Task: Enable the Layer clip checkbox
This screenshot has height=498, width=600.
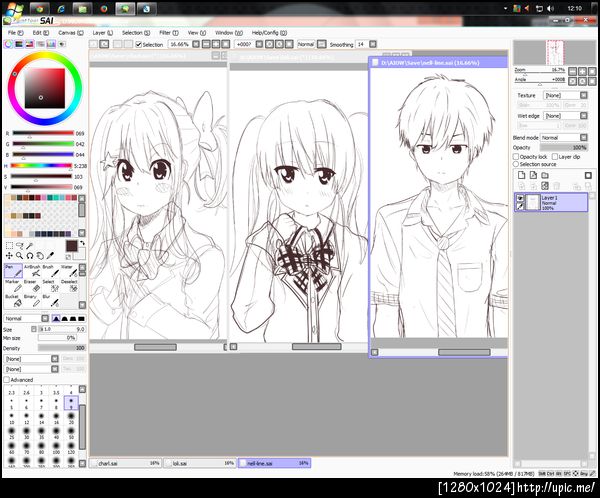Action: pos(555,157)
